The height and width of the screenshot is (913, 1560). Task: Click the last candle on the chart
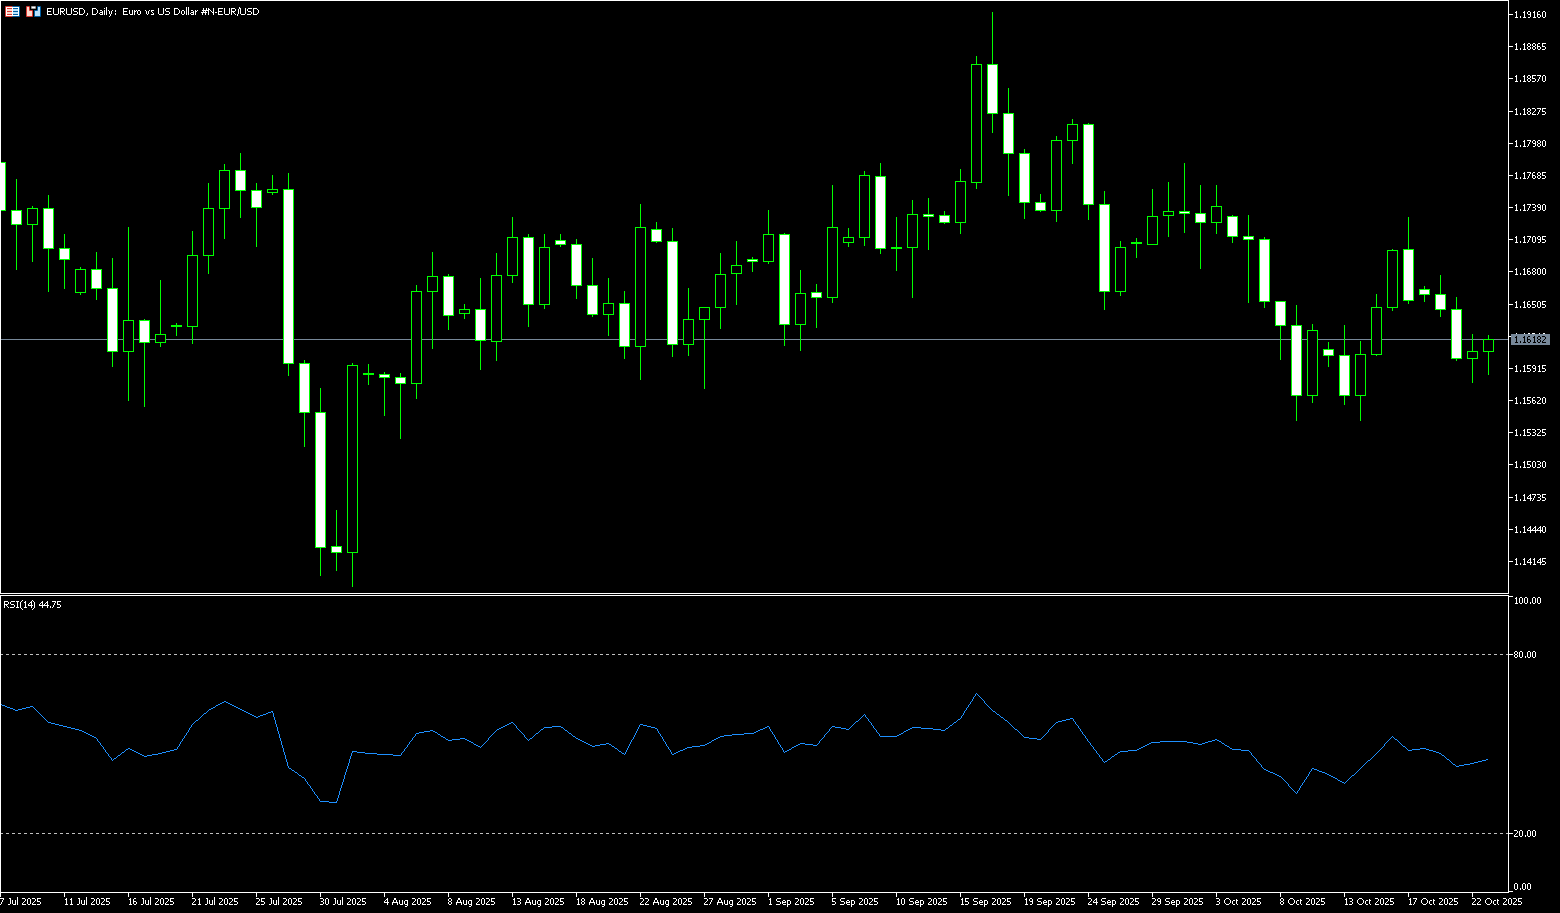[x=1488, y=345]
